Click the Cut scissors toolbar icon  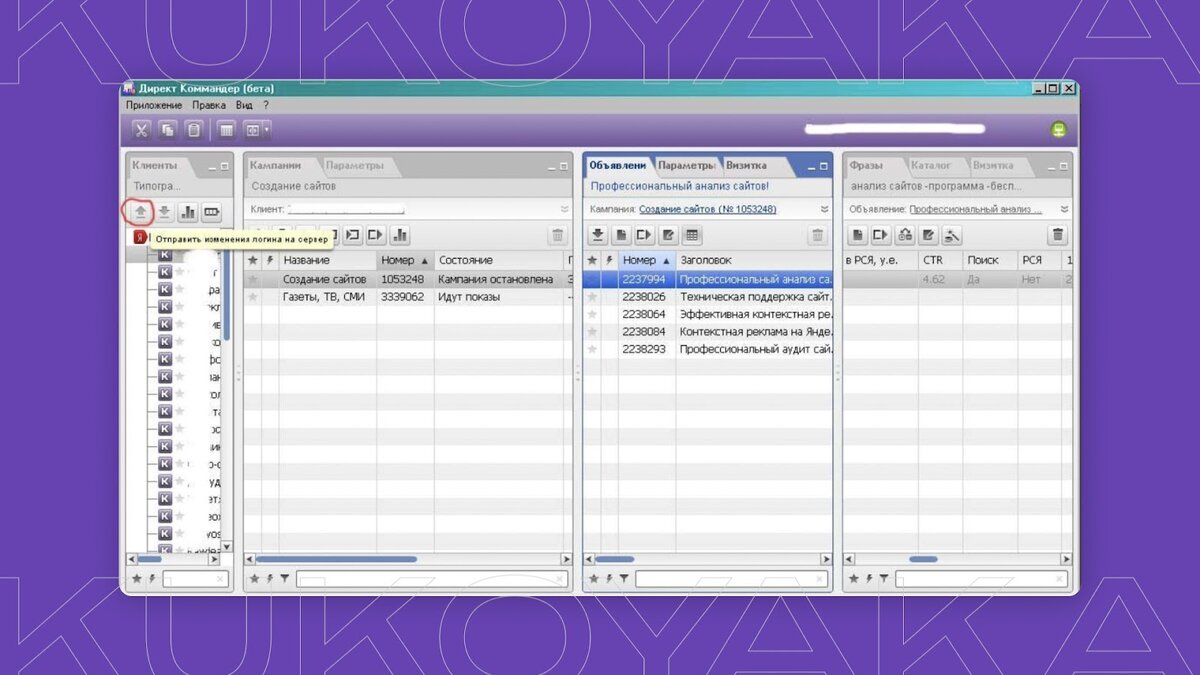141,130
